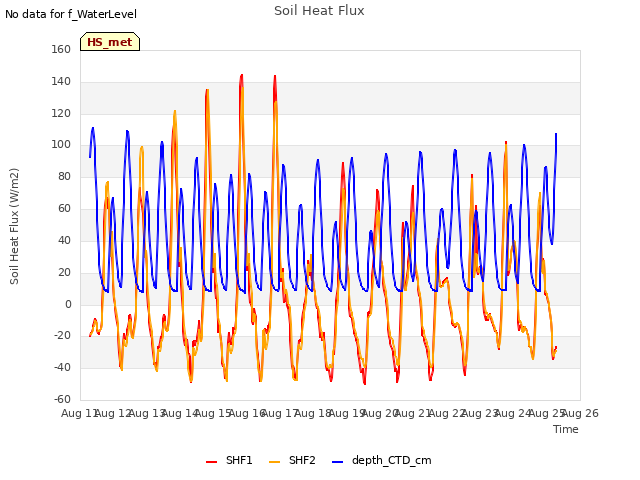
Task: Click the Aug 11 x-axis label
Action: (x=79, y=413)
